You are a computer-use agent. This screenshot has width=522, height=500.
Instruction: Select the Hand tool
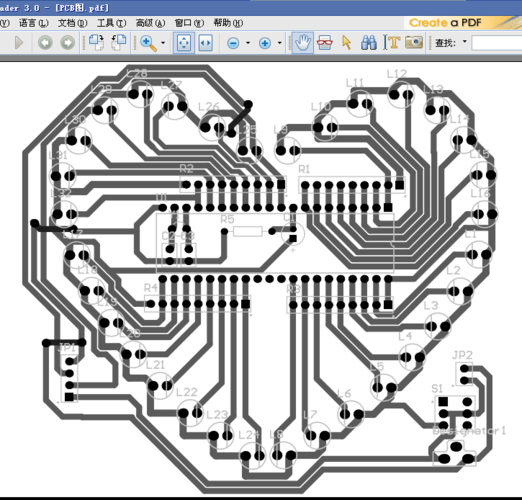[302, 43]
